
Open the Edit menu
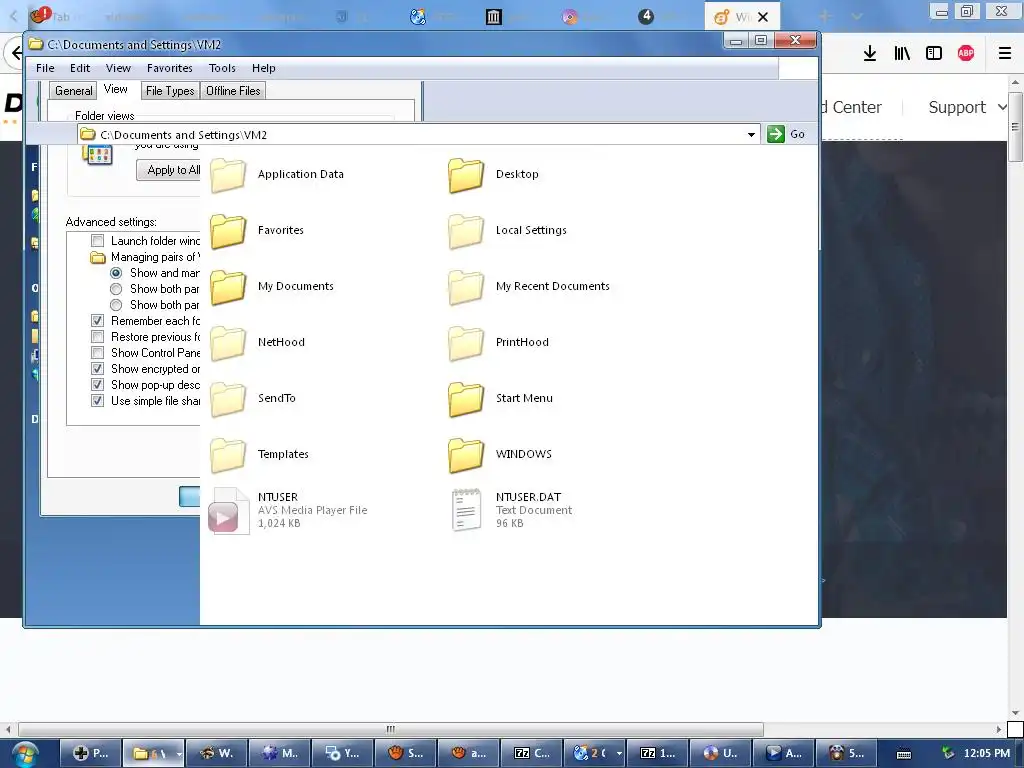[80, 68]
